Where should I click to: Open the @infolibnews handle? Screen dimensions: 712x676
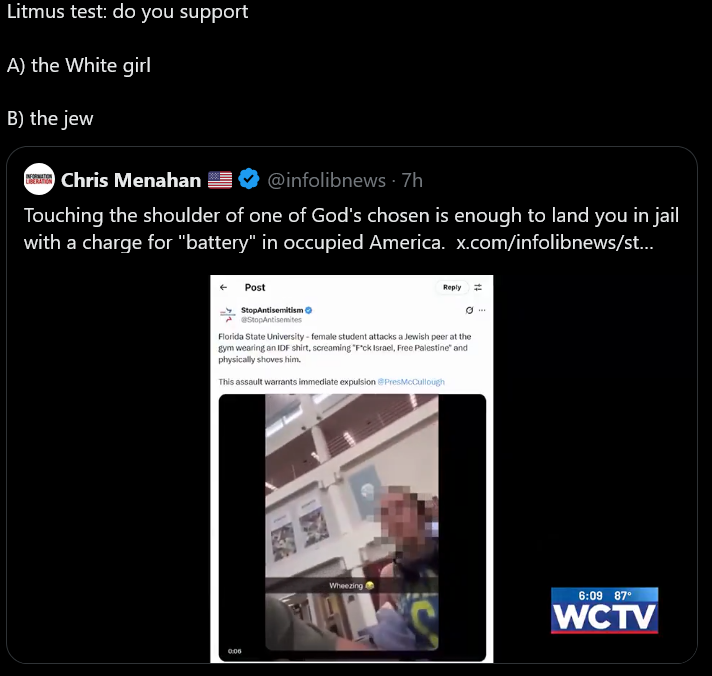coord(326,180)
